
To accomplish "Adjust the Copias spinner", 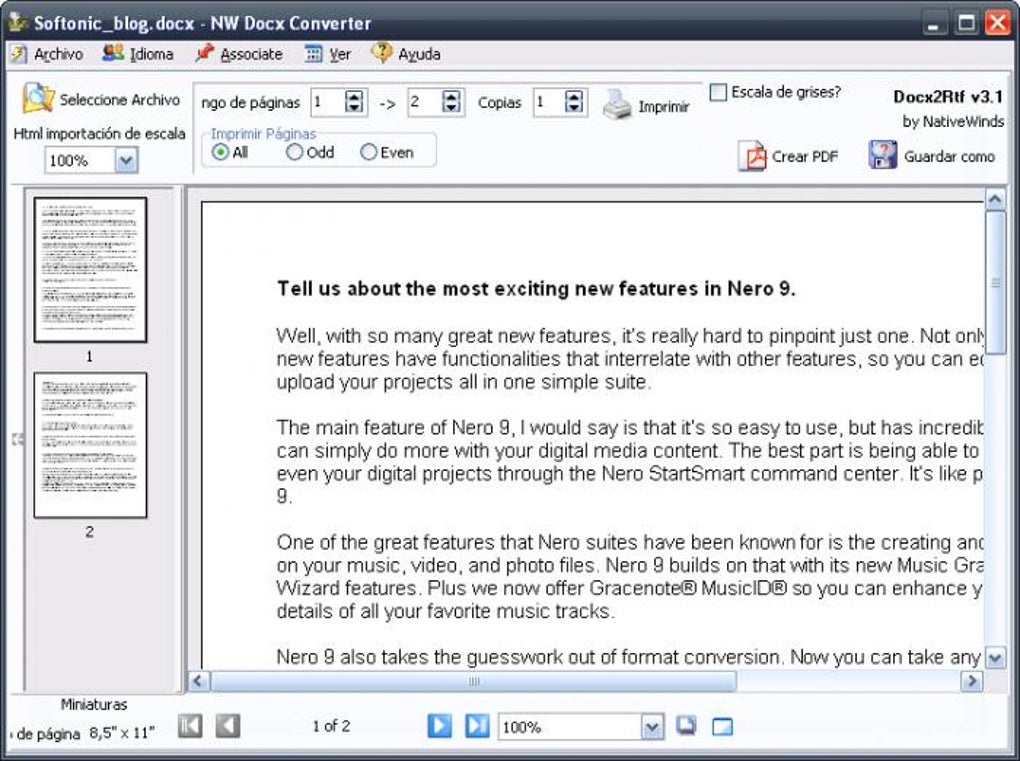I will 574,102.
